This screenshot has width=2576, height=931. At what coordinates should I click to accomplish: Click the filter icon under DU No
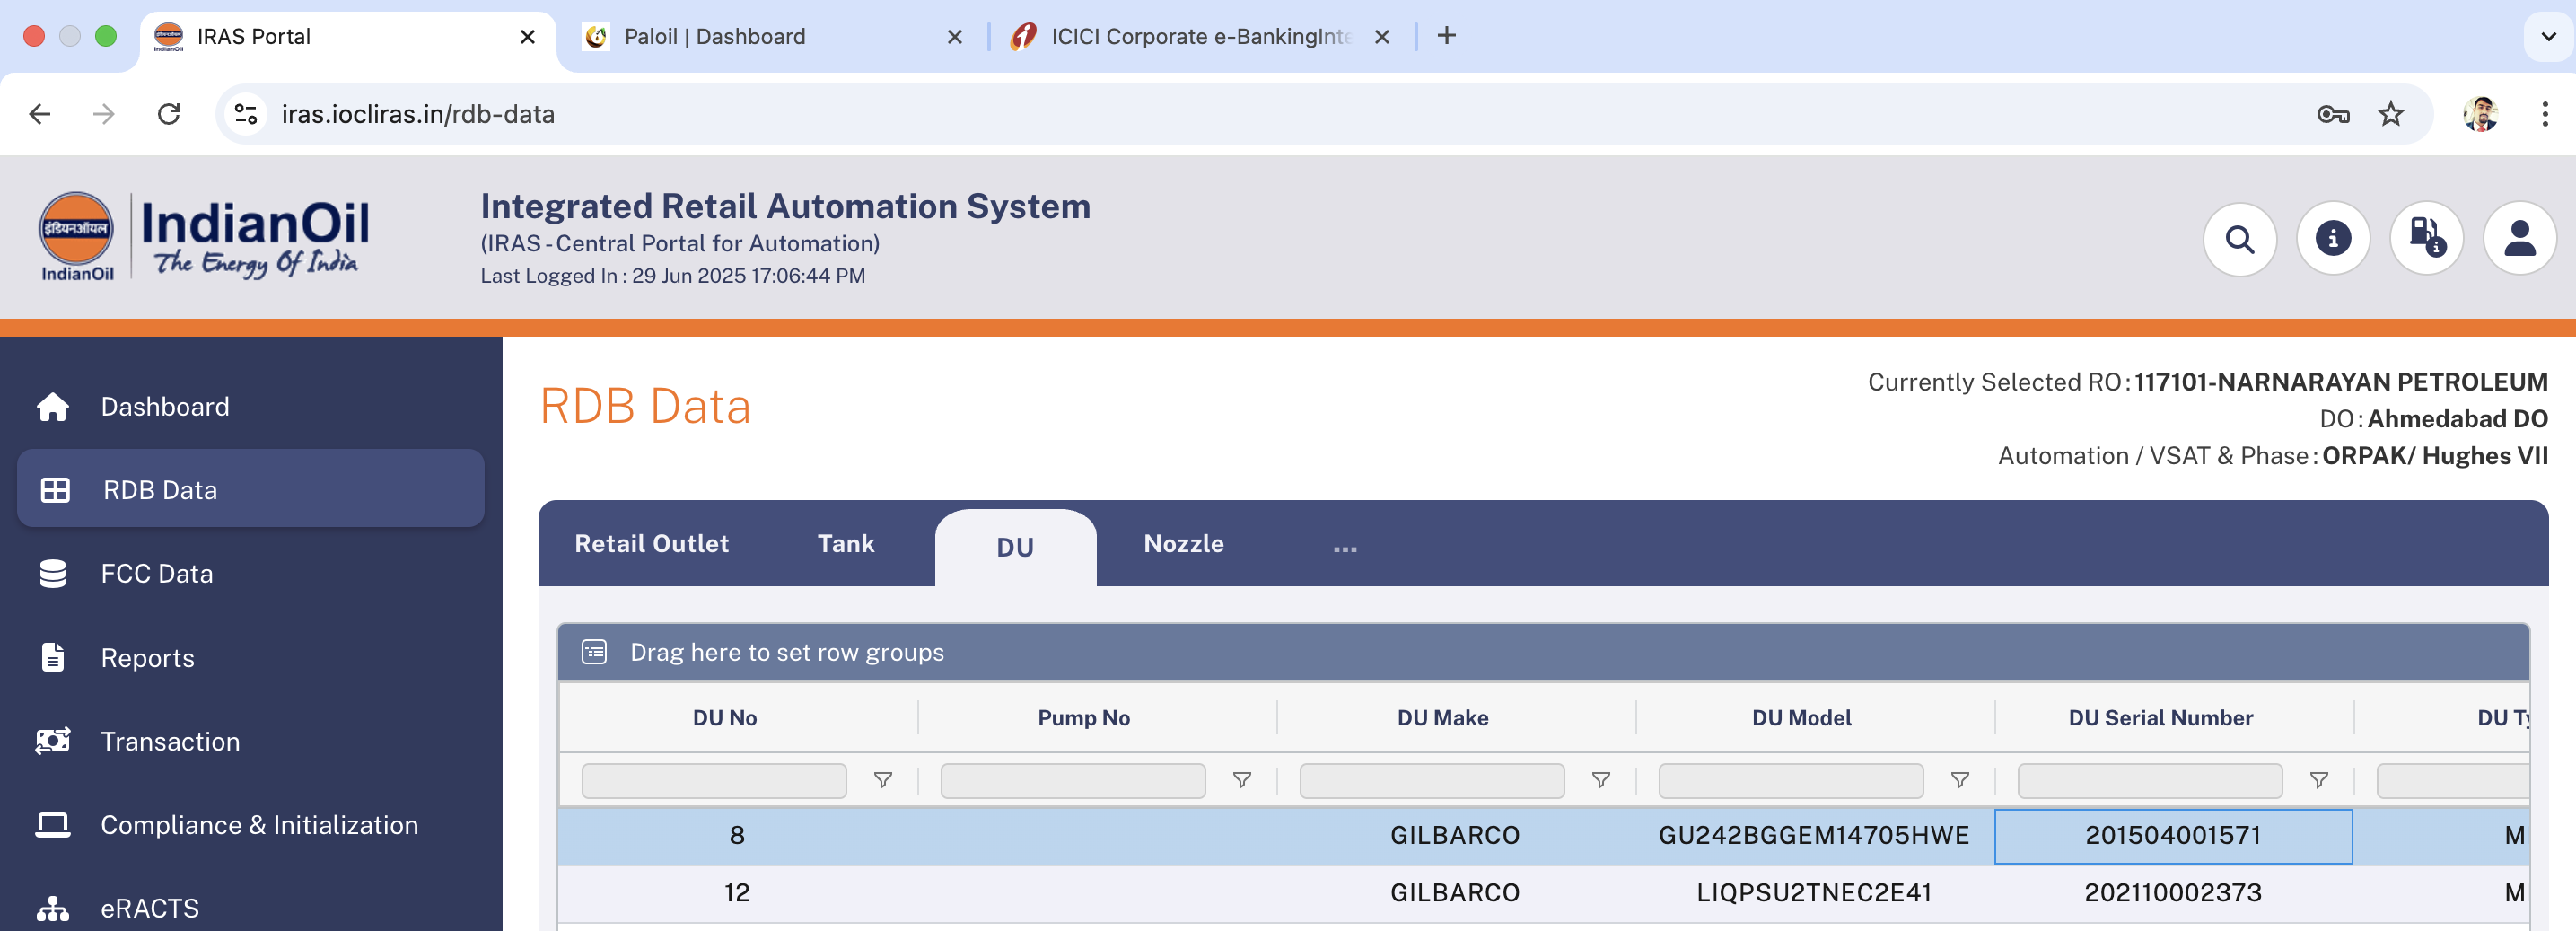(882, 780)
